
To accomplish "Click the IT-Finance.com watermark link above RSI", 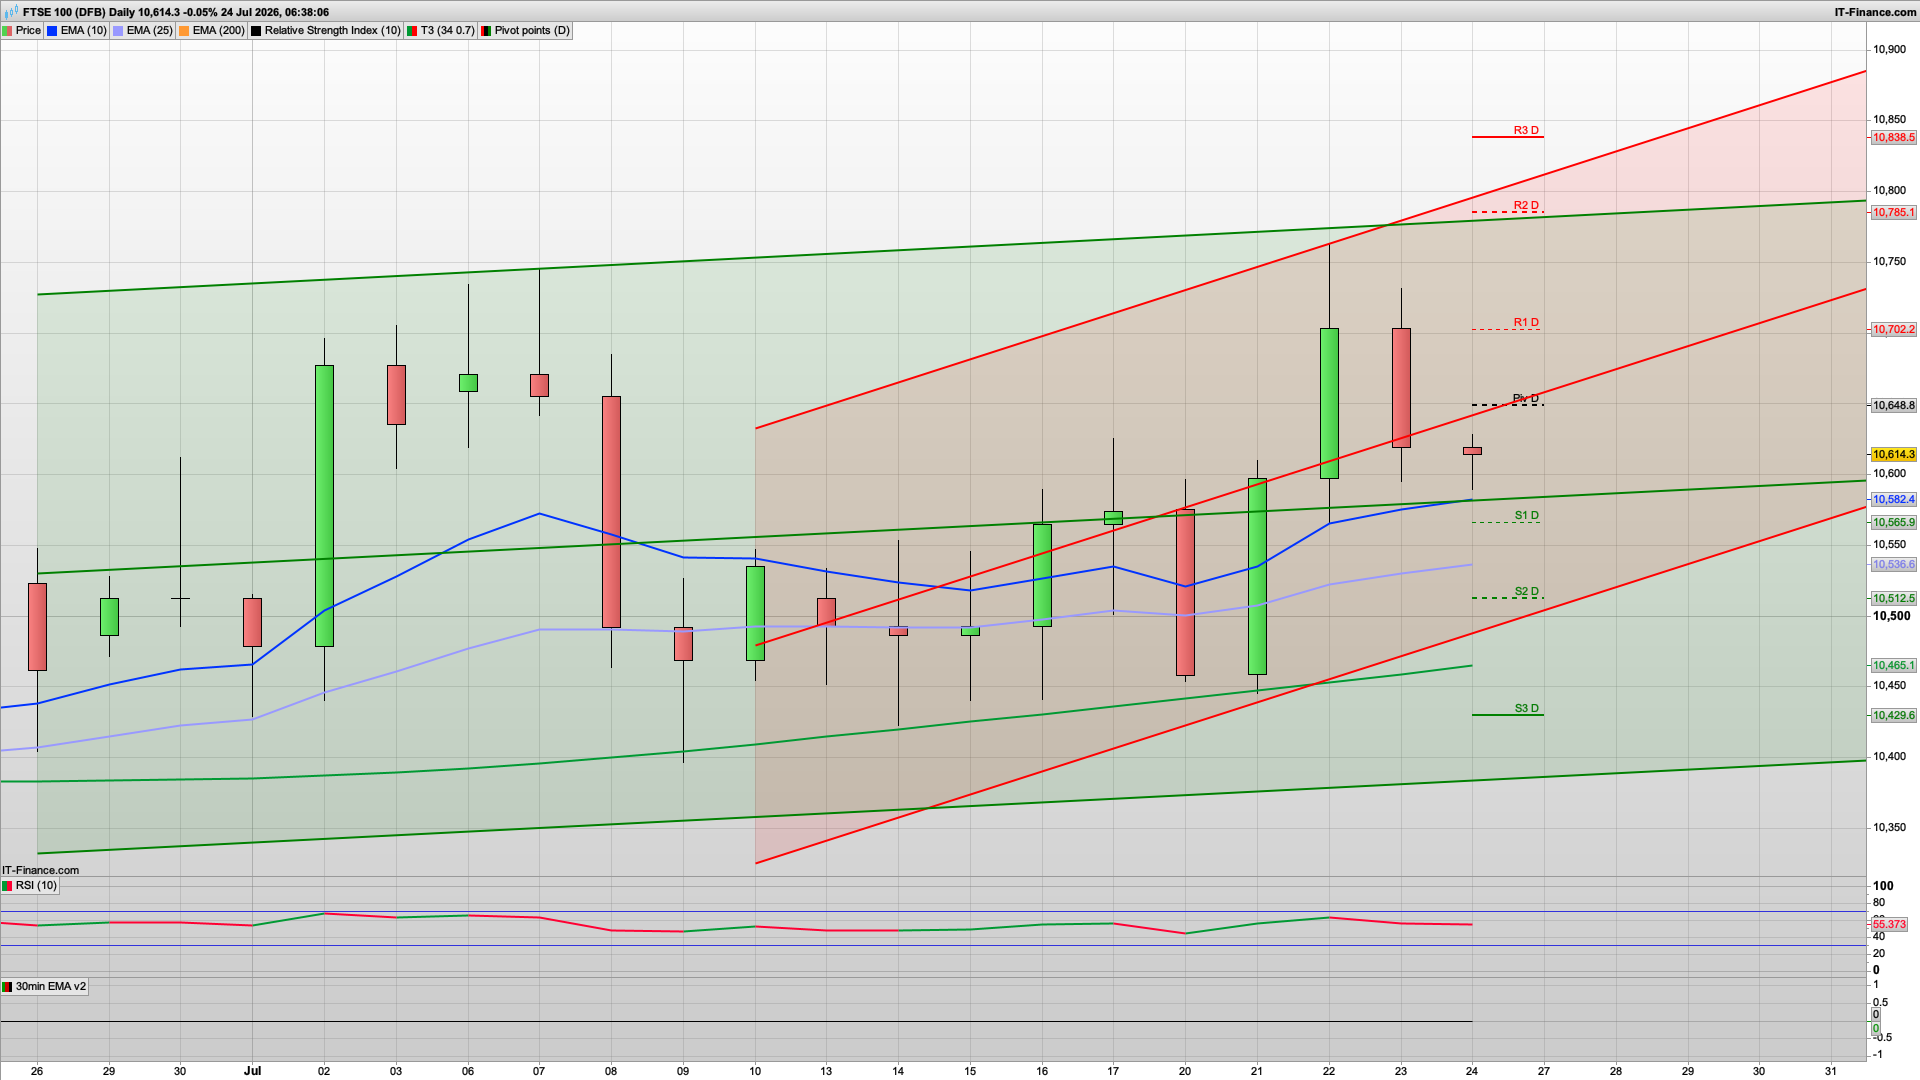I will 40,871.
